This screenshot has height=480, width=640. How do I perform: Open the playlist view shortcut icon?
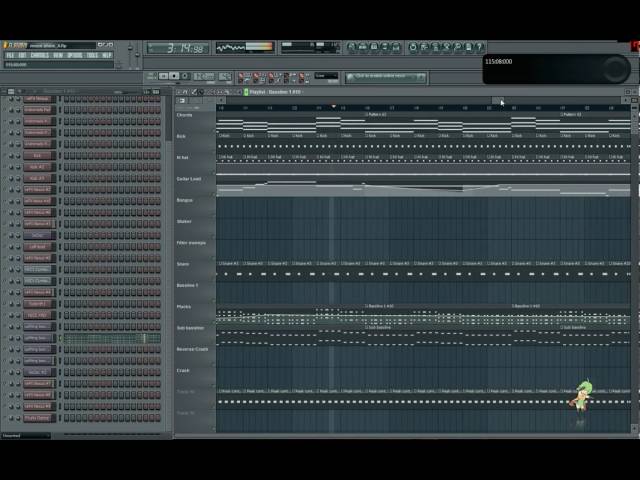[x=351, y=47]
